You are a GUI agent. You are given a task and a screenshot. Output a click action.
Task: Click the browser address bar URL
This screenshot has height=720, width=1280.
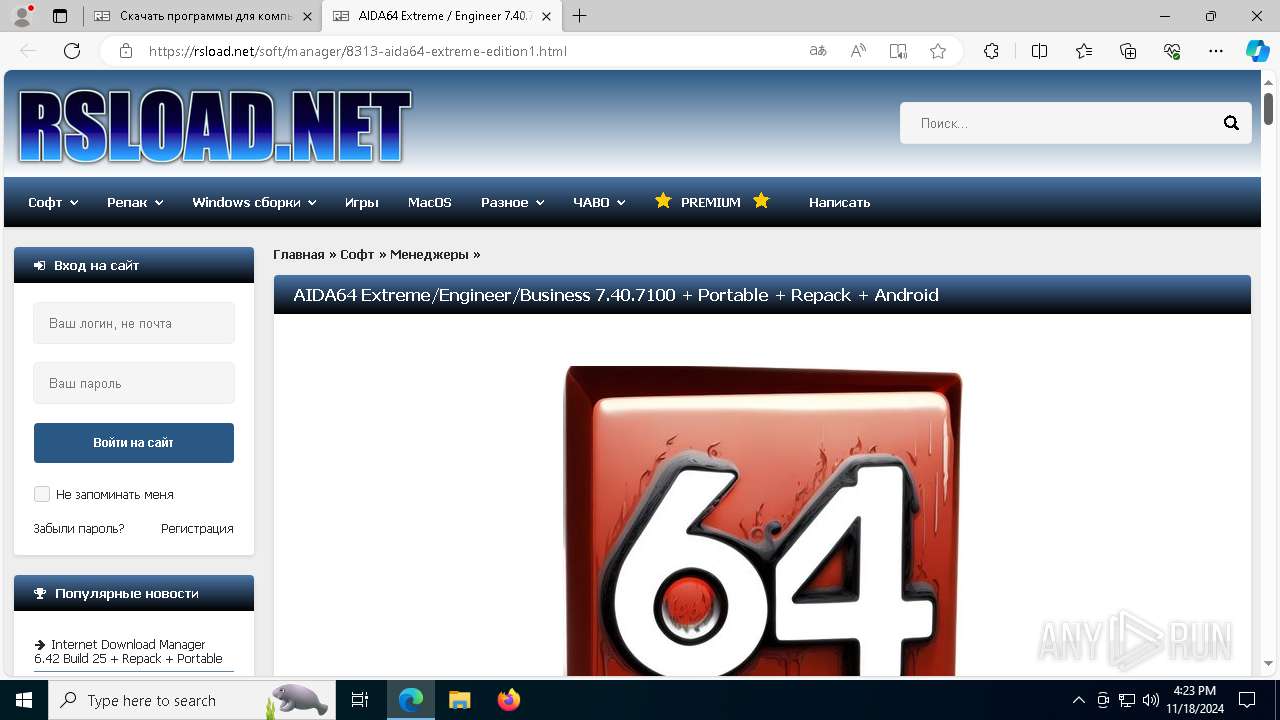point(358,51)
